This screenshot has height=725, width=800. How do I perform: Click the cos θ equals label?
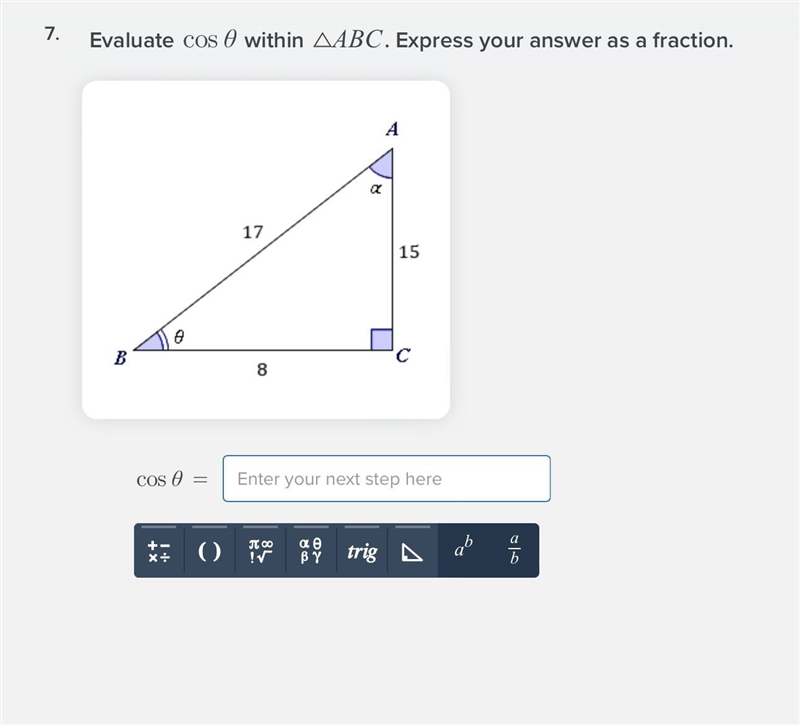[x=172, y=479]
